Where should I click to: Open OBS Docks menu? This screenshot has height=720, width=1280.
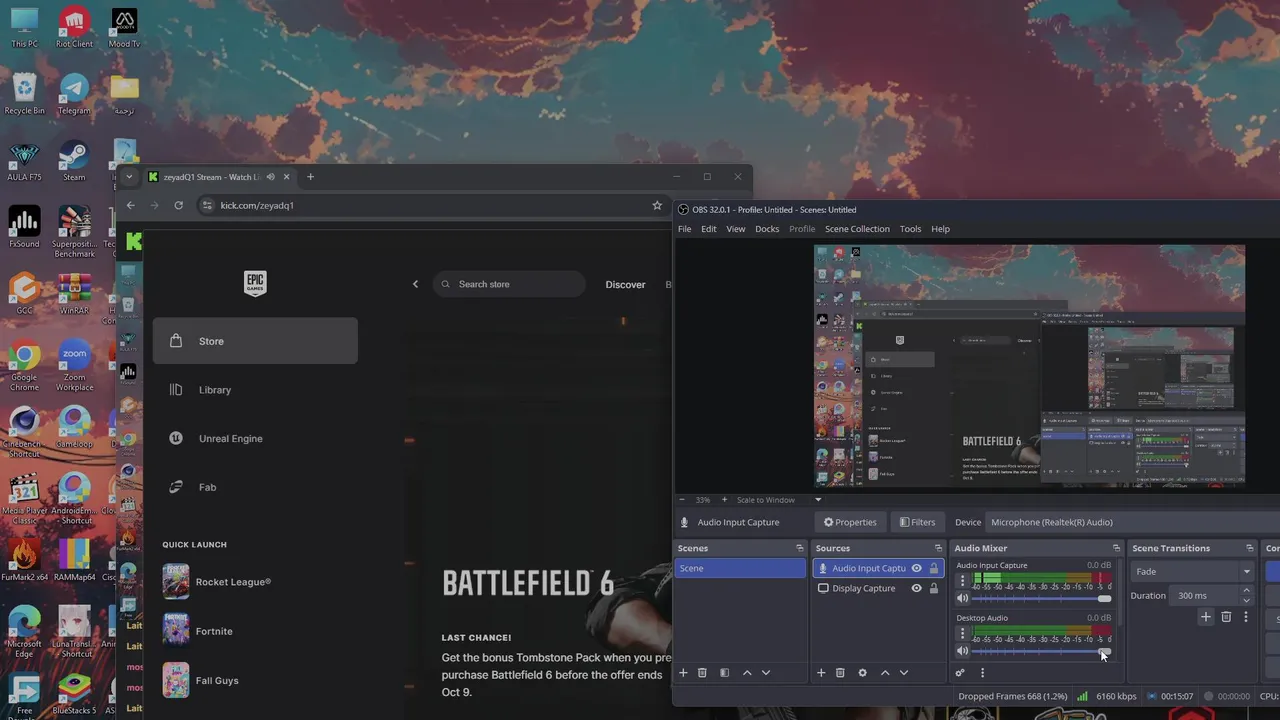(x=767, y=229)
